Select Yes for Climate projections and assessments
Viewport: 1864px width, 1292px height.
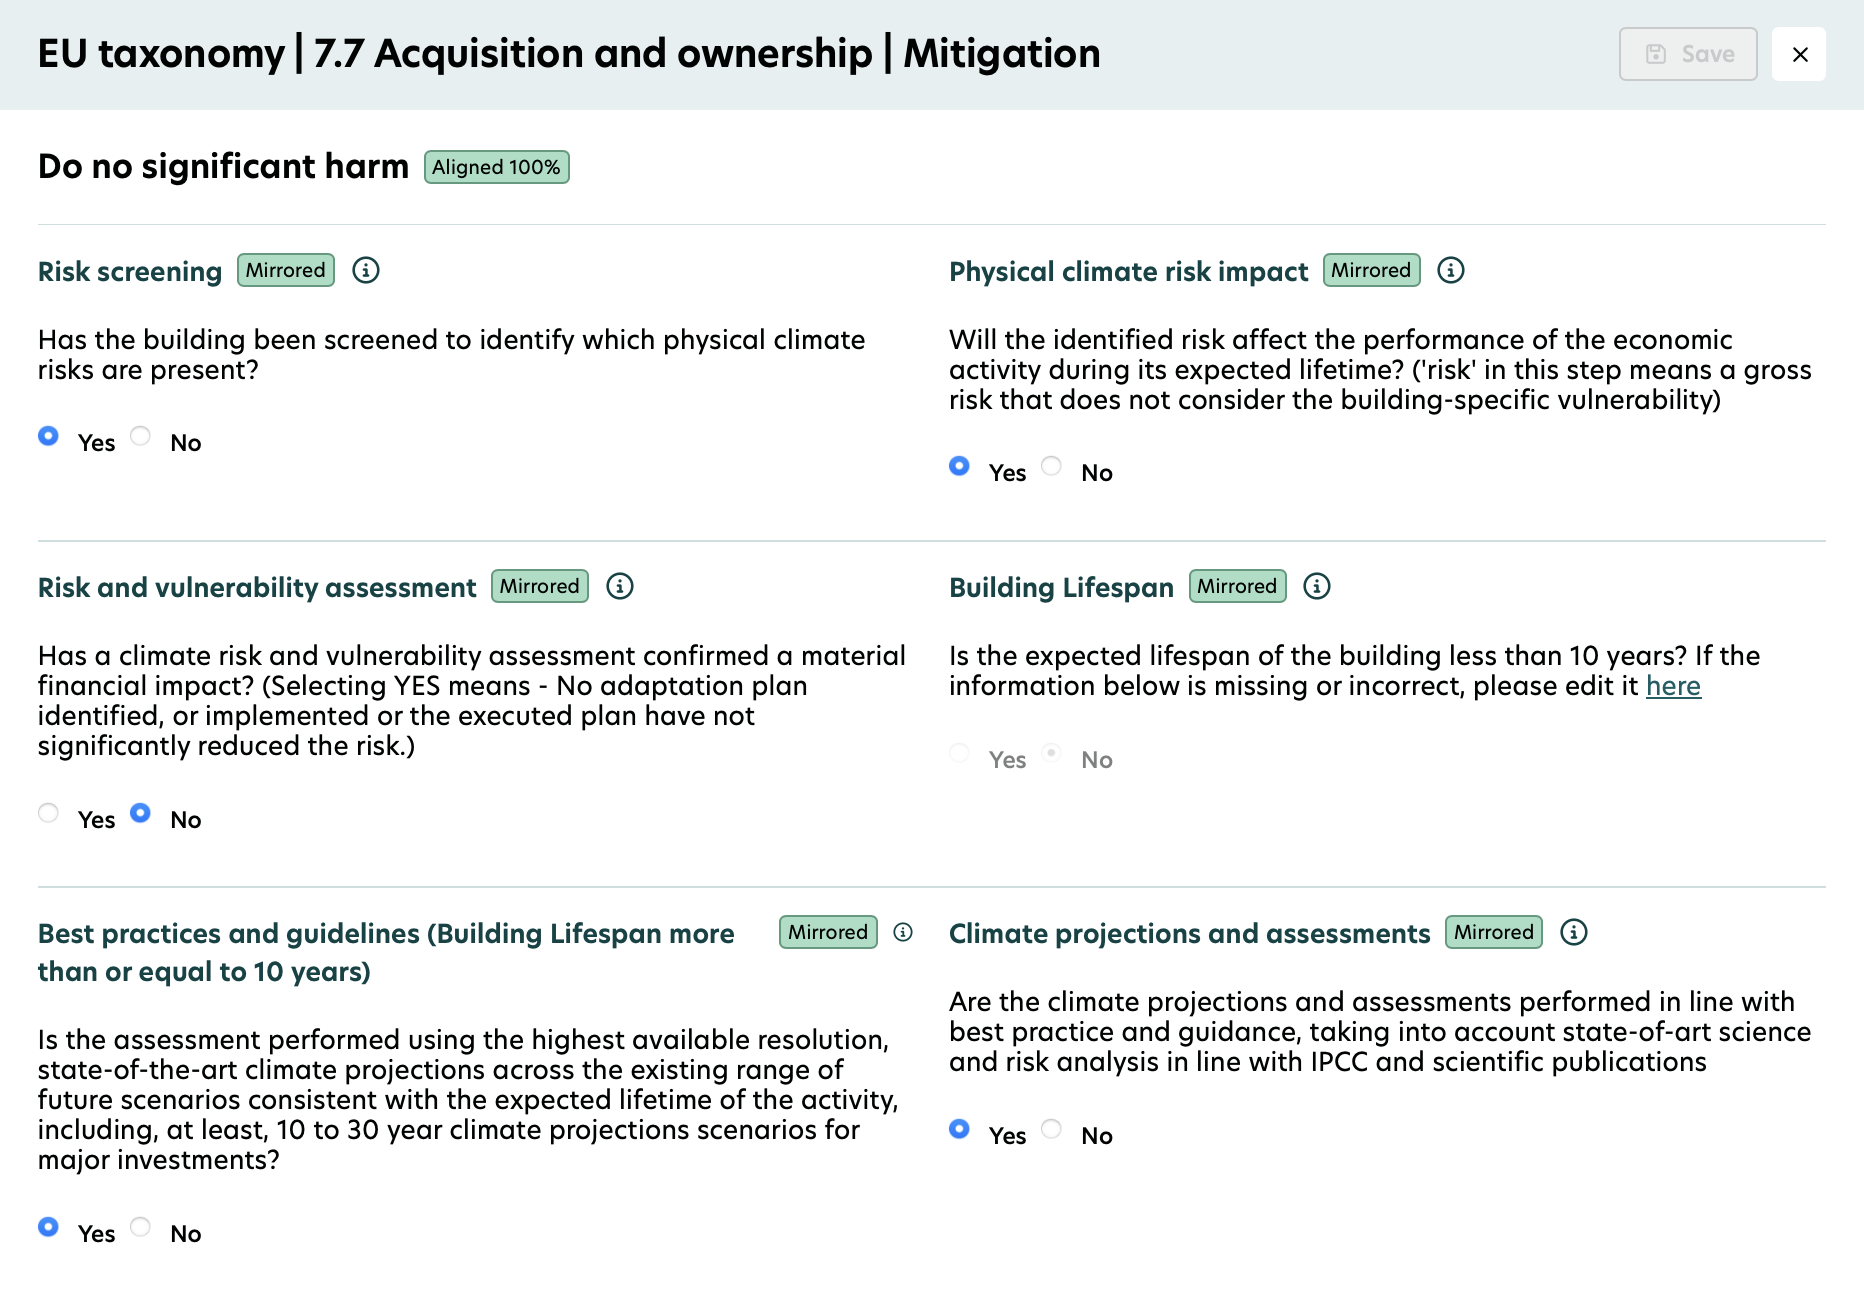960,1128
